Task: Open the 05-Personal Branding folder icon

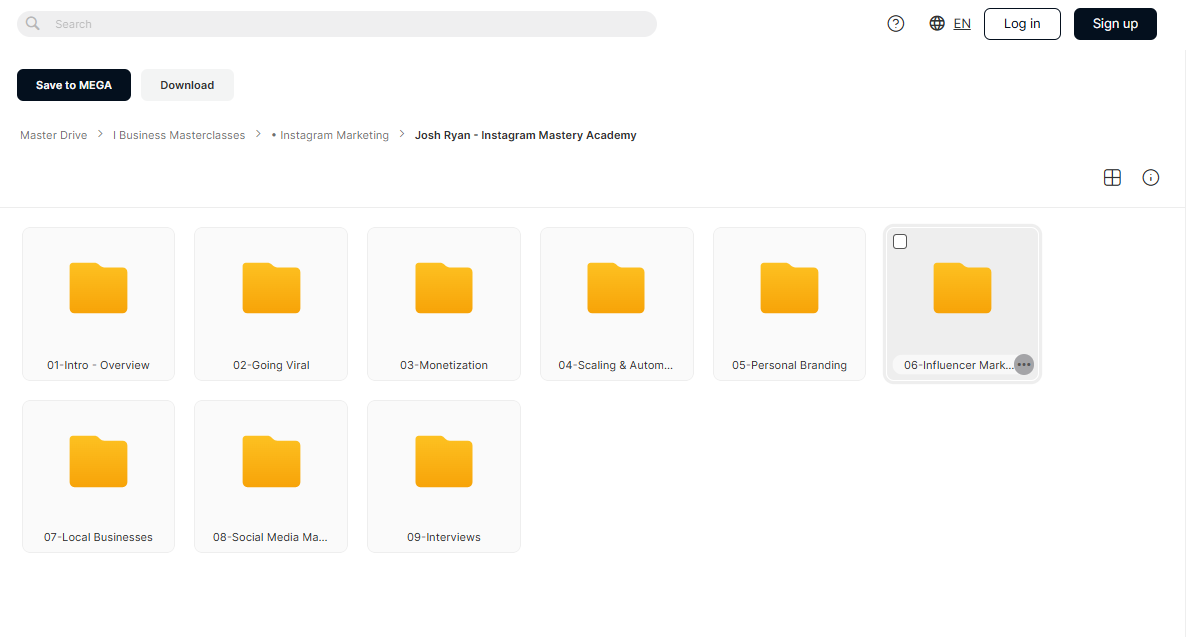Action: pyautogui.click(x=789, y=287)
